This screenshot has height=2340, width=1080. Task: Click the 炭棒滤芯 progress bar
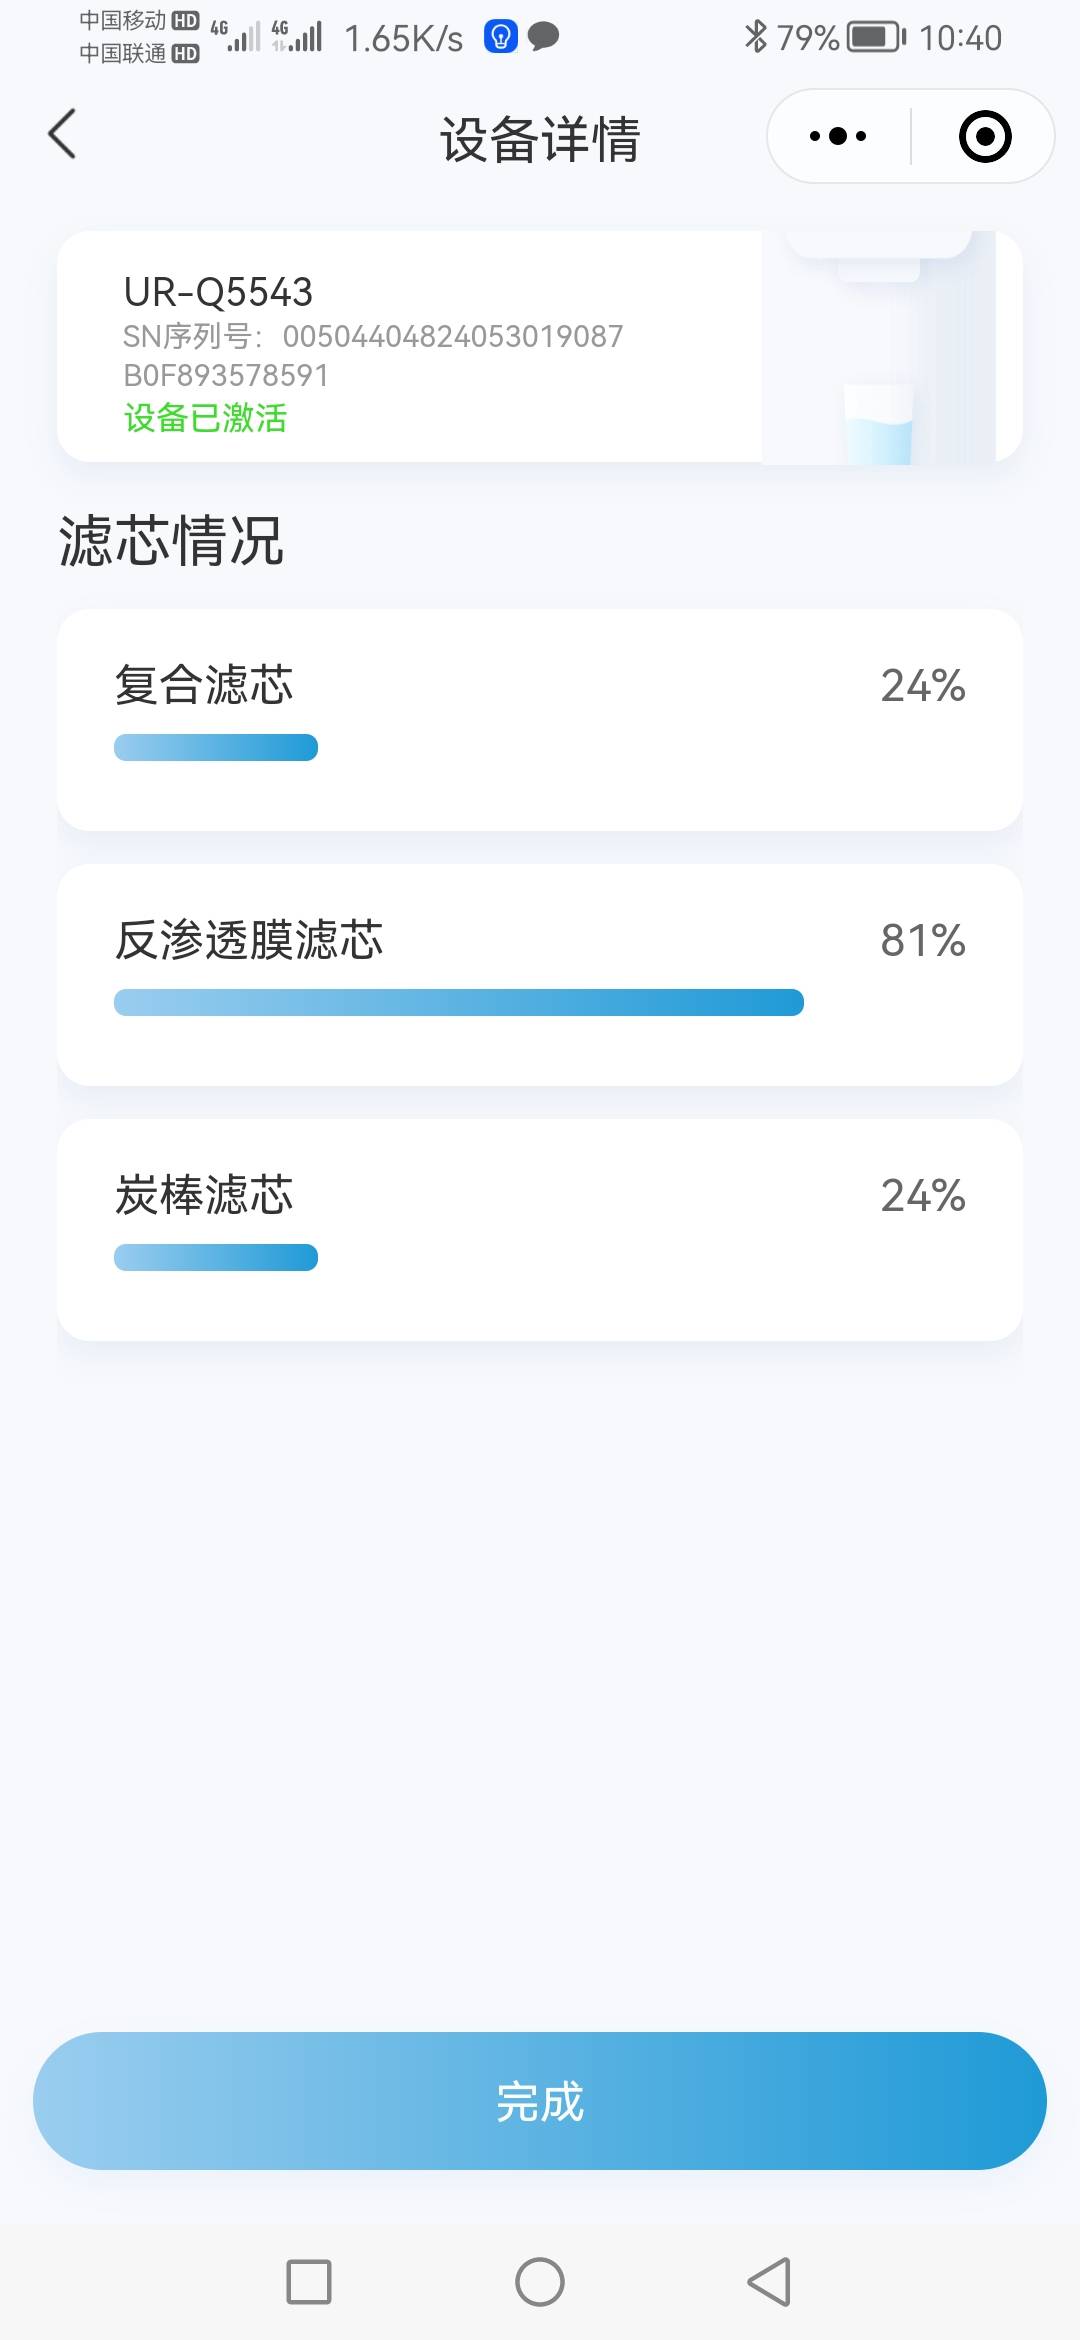216,1257
